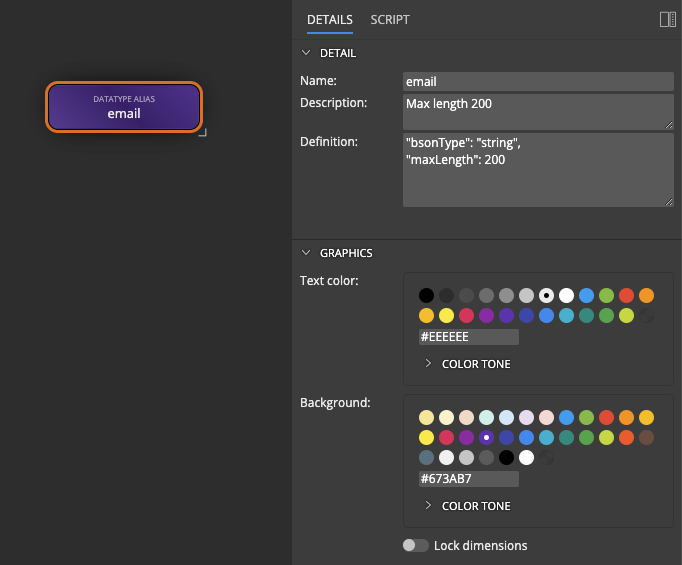The image size is (682, 565).
Task: Collapse the GRAPHICS section
Action: click(306, 253)
